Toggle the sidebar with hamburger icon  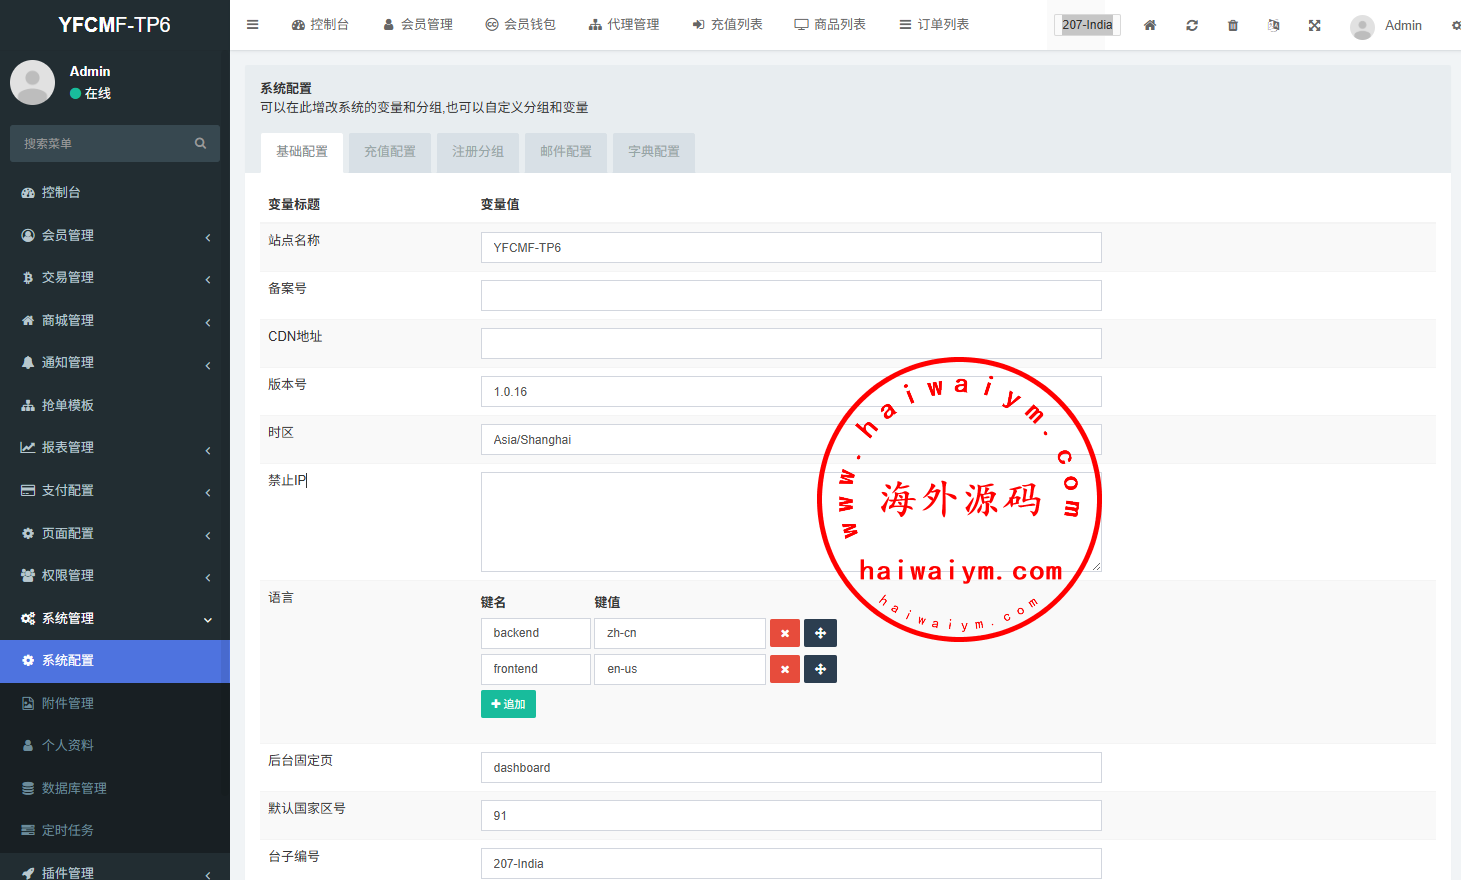coord(253,25)
